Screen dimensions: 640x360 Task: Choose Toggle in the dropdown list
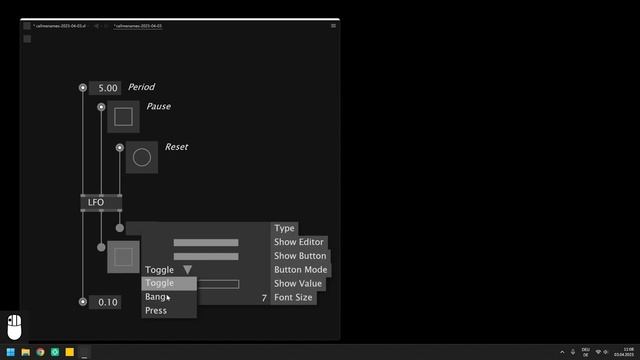169,283
